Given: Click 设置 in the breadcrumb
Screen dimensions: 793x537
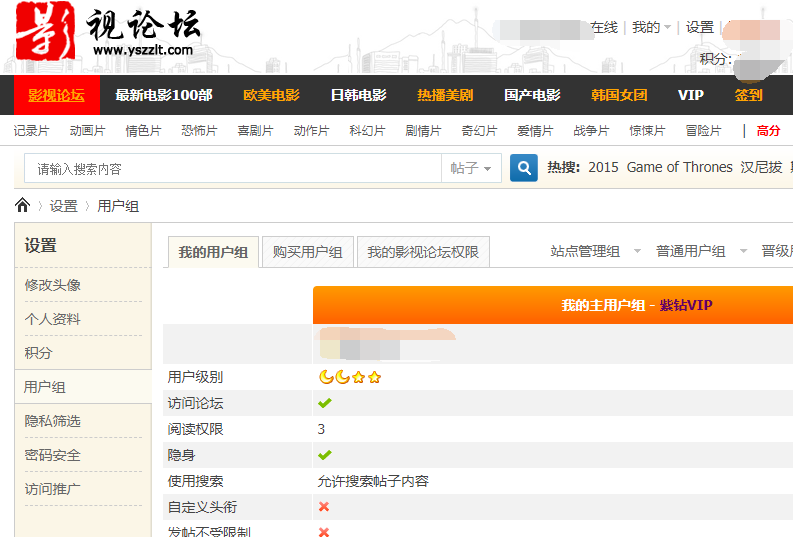Looking at the screenshot, I should point(64,206).
